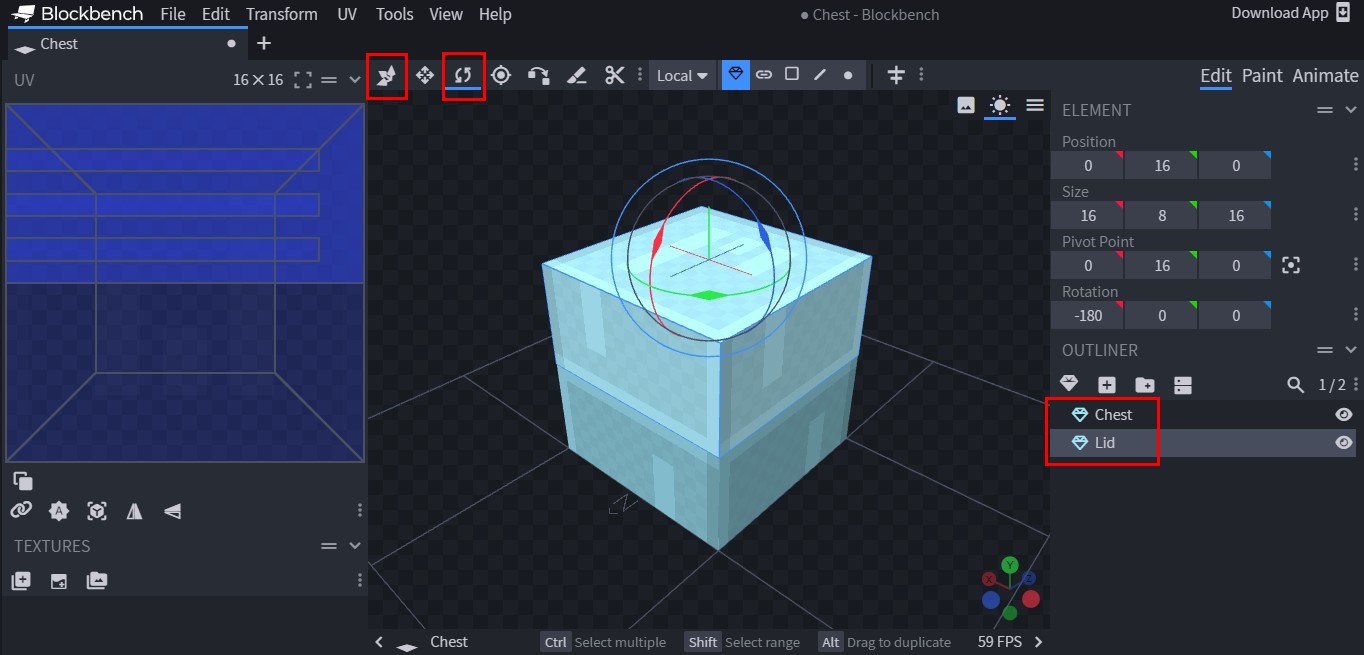Screen dimensions: 1364x655
Task: Click the center/align tool icon
Action: click(896, 75)
